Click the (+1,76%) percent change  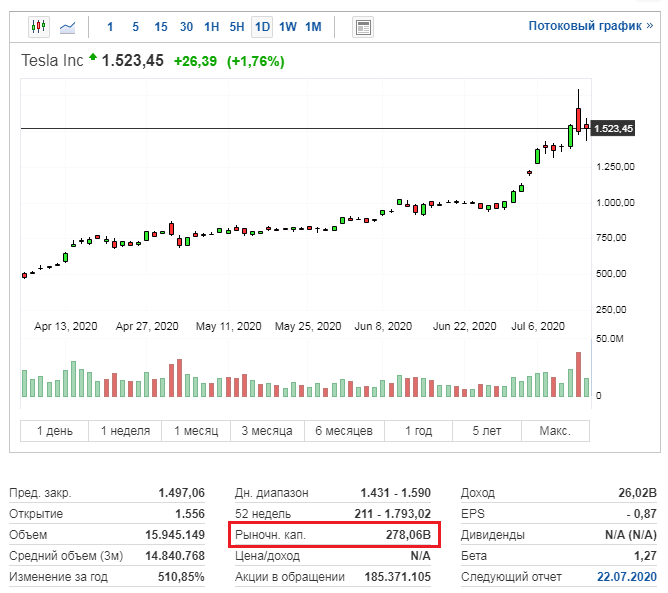[256, 61]
